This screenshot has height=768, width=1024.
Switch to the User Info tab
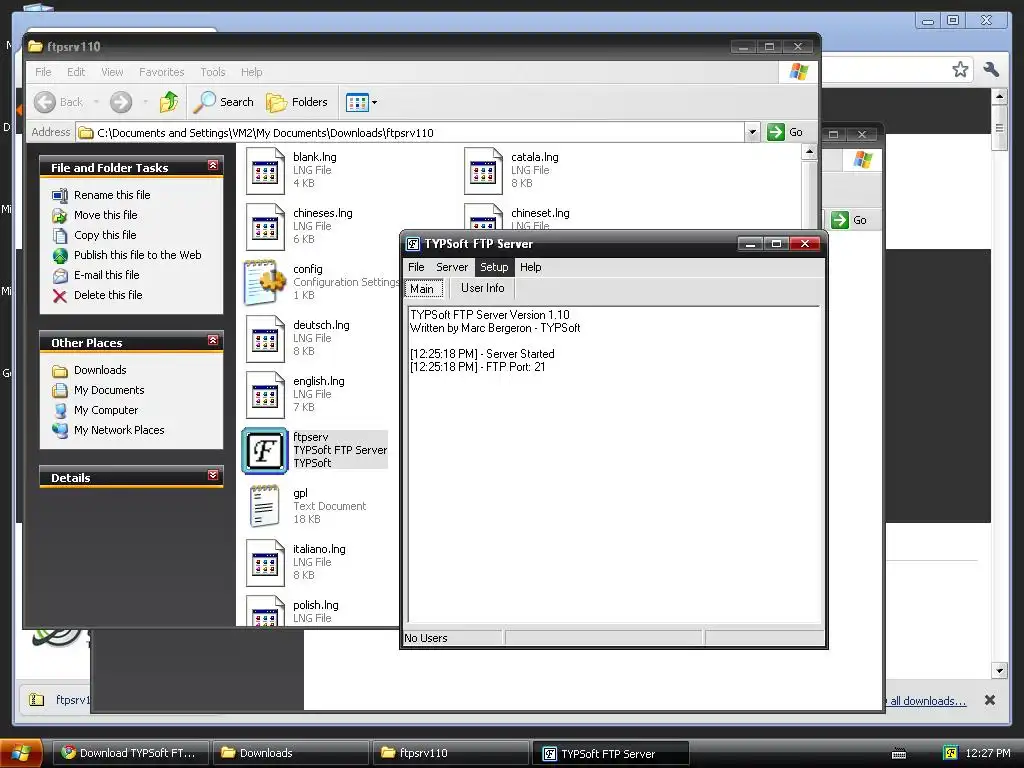coord(483,288)
